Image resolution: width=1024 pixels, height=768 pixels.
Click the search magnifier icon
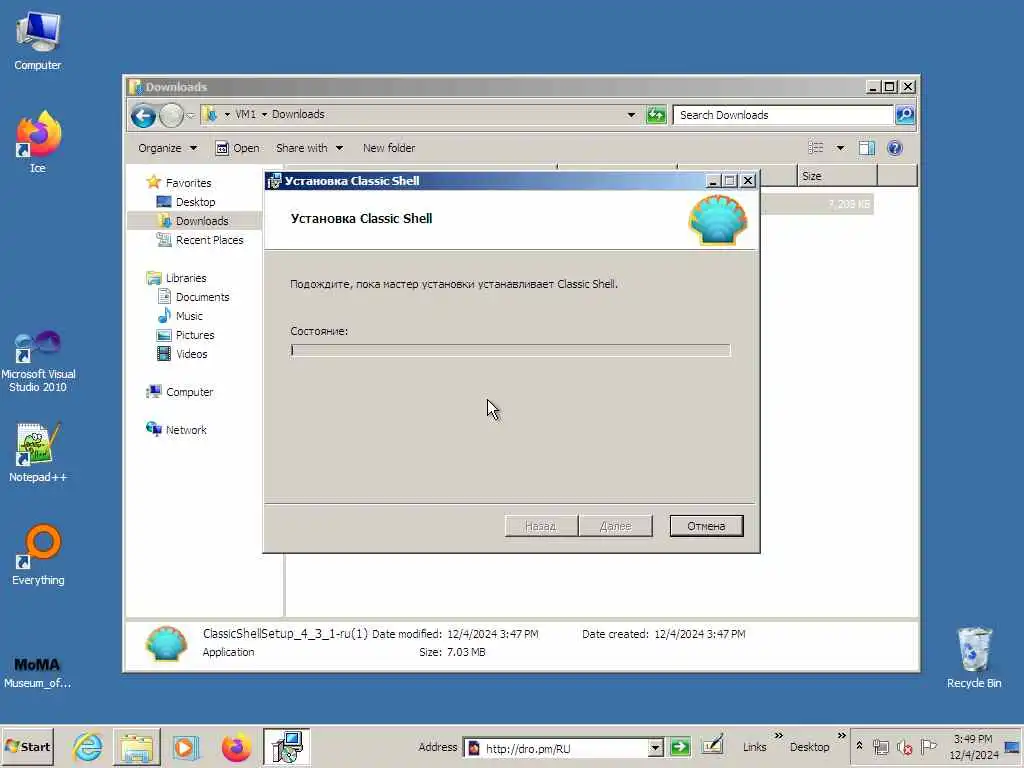pyautogui.click(x=904, y=115)
